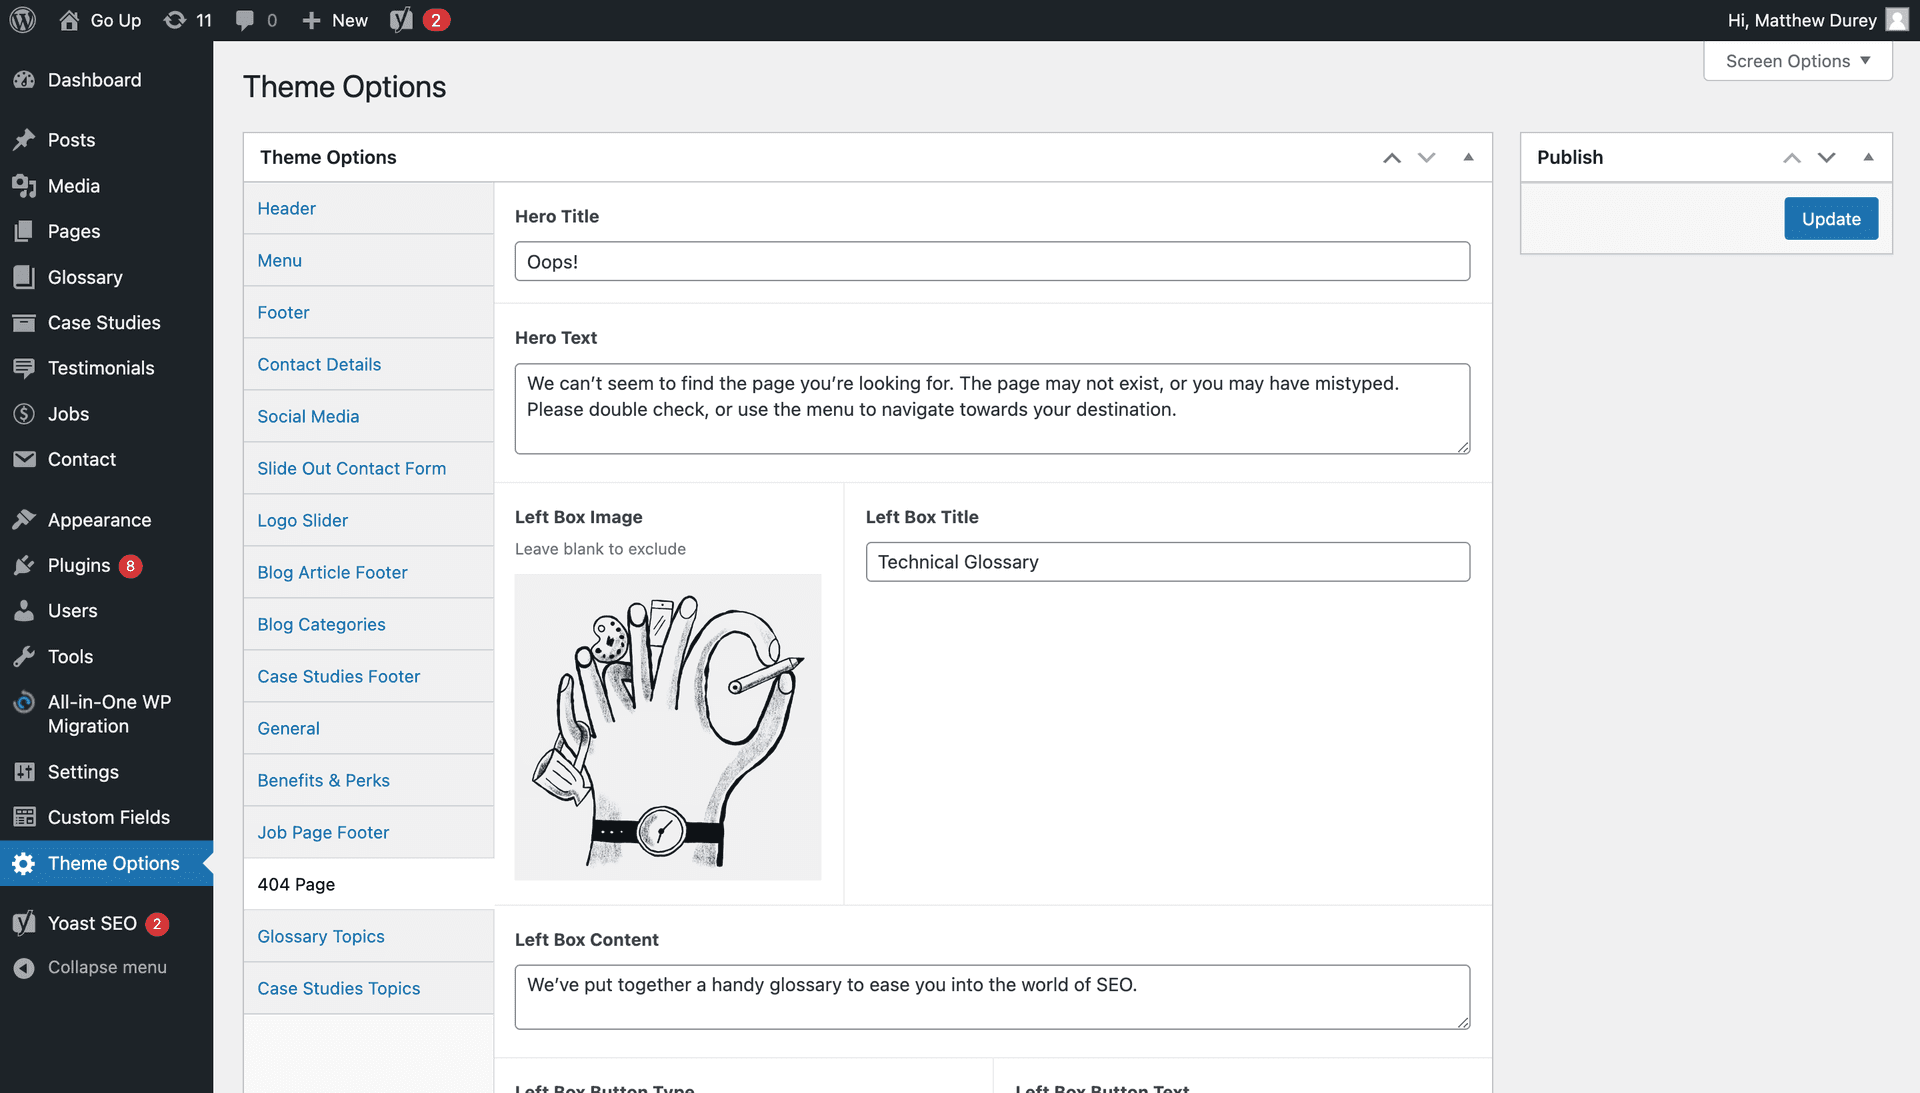The image size is (1920, 1093).
Task: Open Hi, Matthew Durey account menu
Action: [x=1818, y=20]
